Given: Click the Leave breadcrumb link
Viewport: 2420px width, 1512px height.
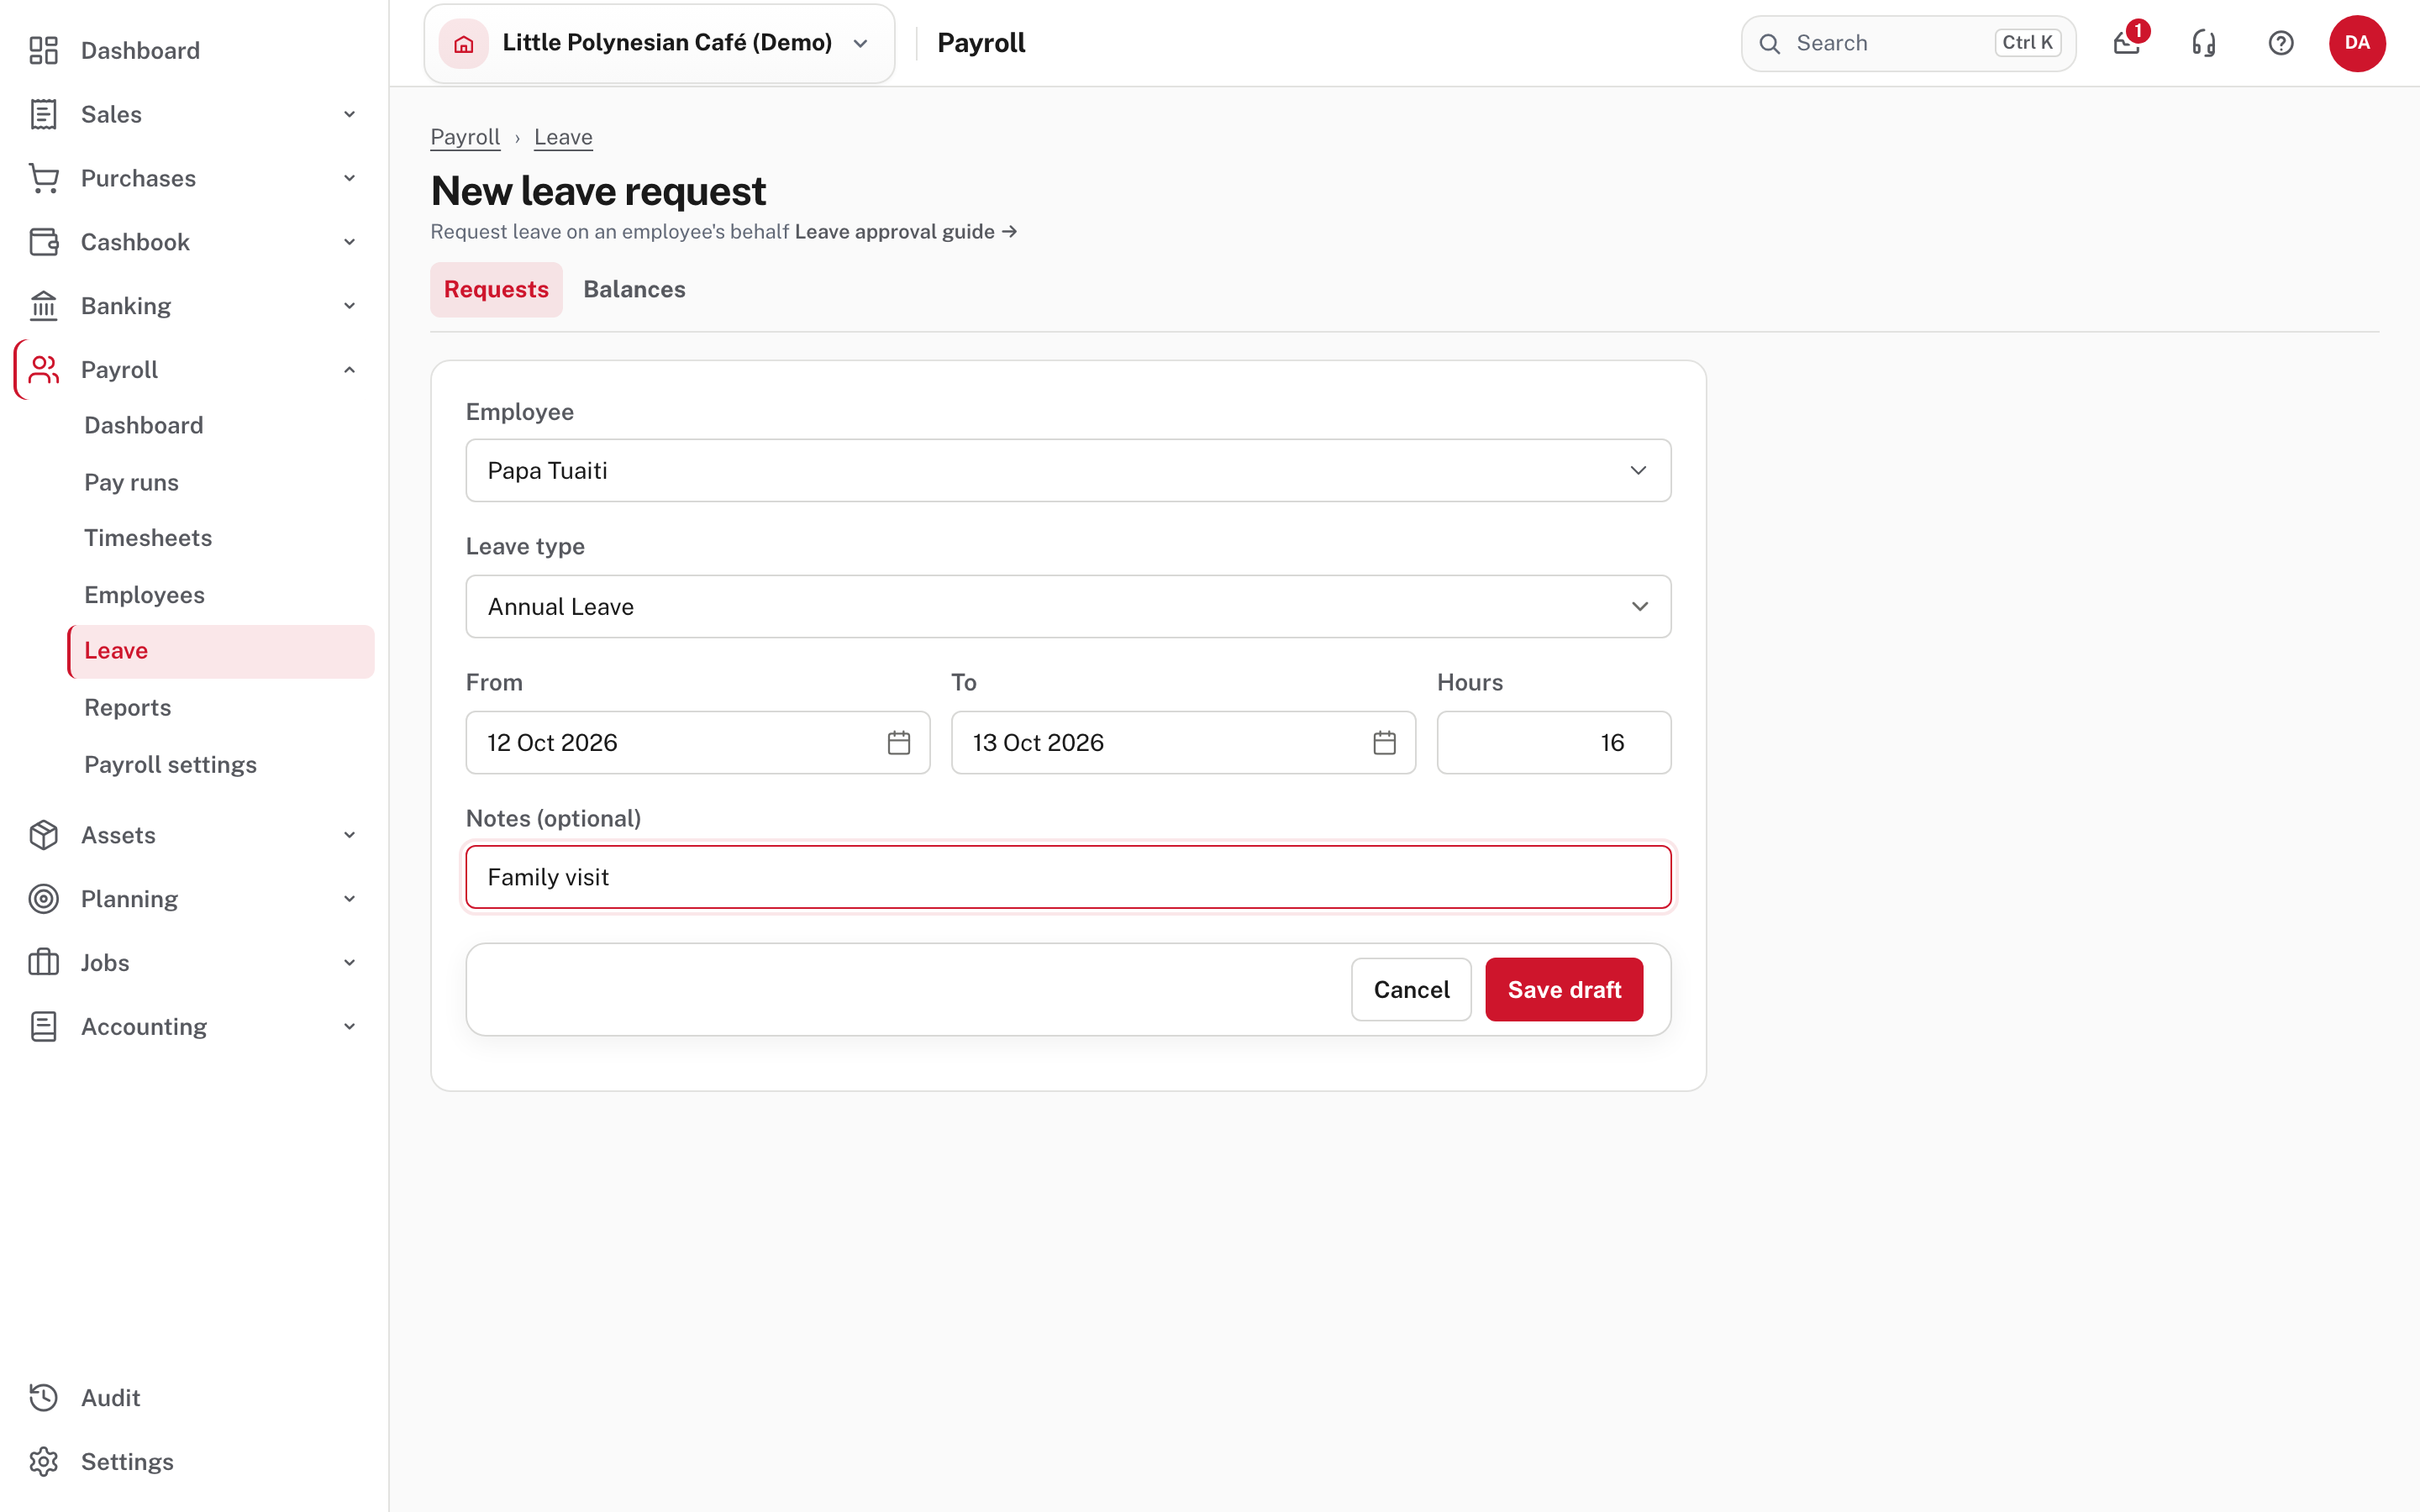Looking at the screenshot, I should [563, 137].
